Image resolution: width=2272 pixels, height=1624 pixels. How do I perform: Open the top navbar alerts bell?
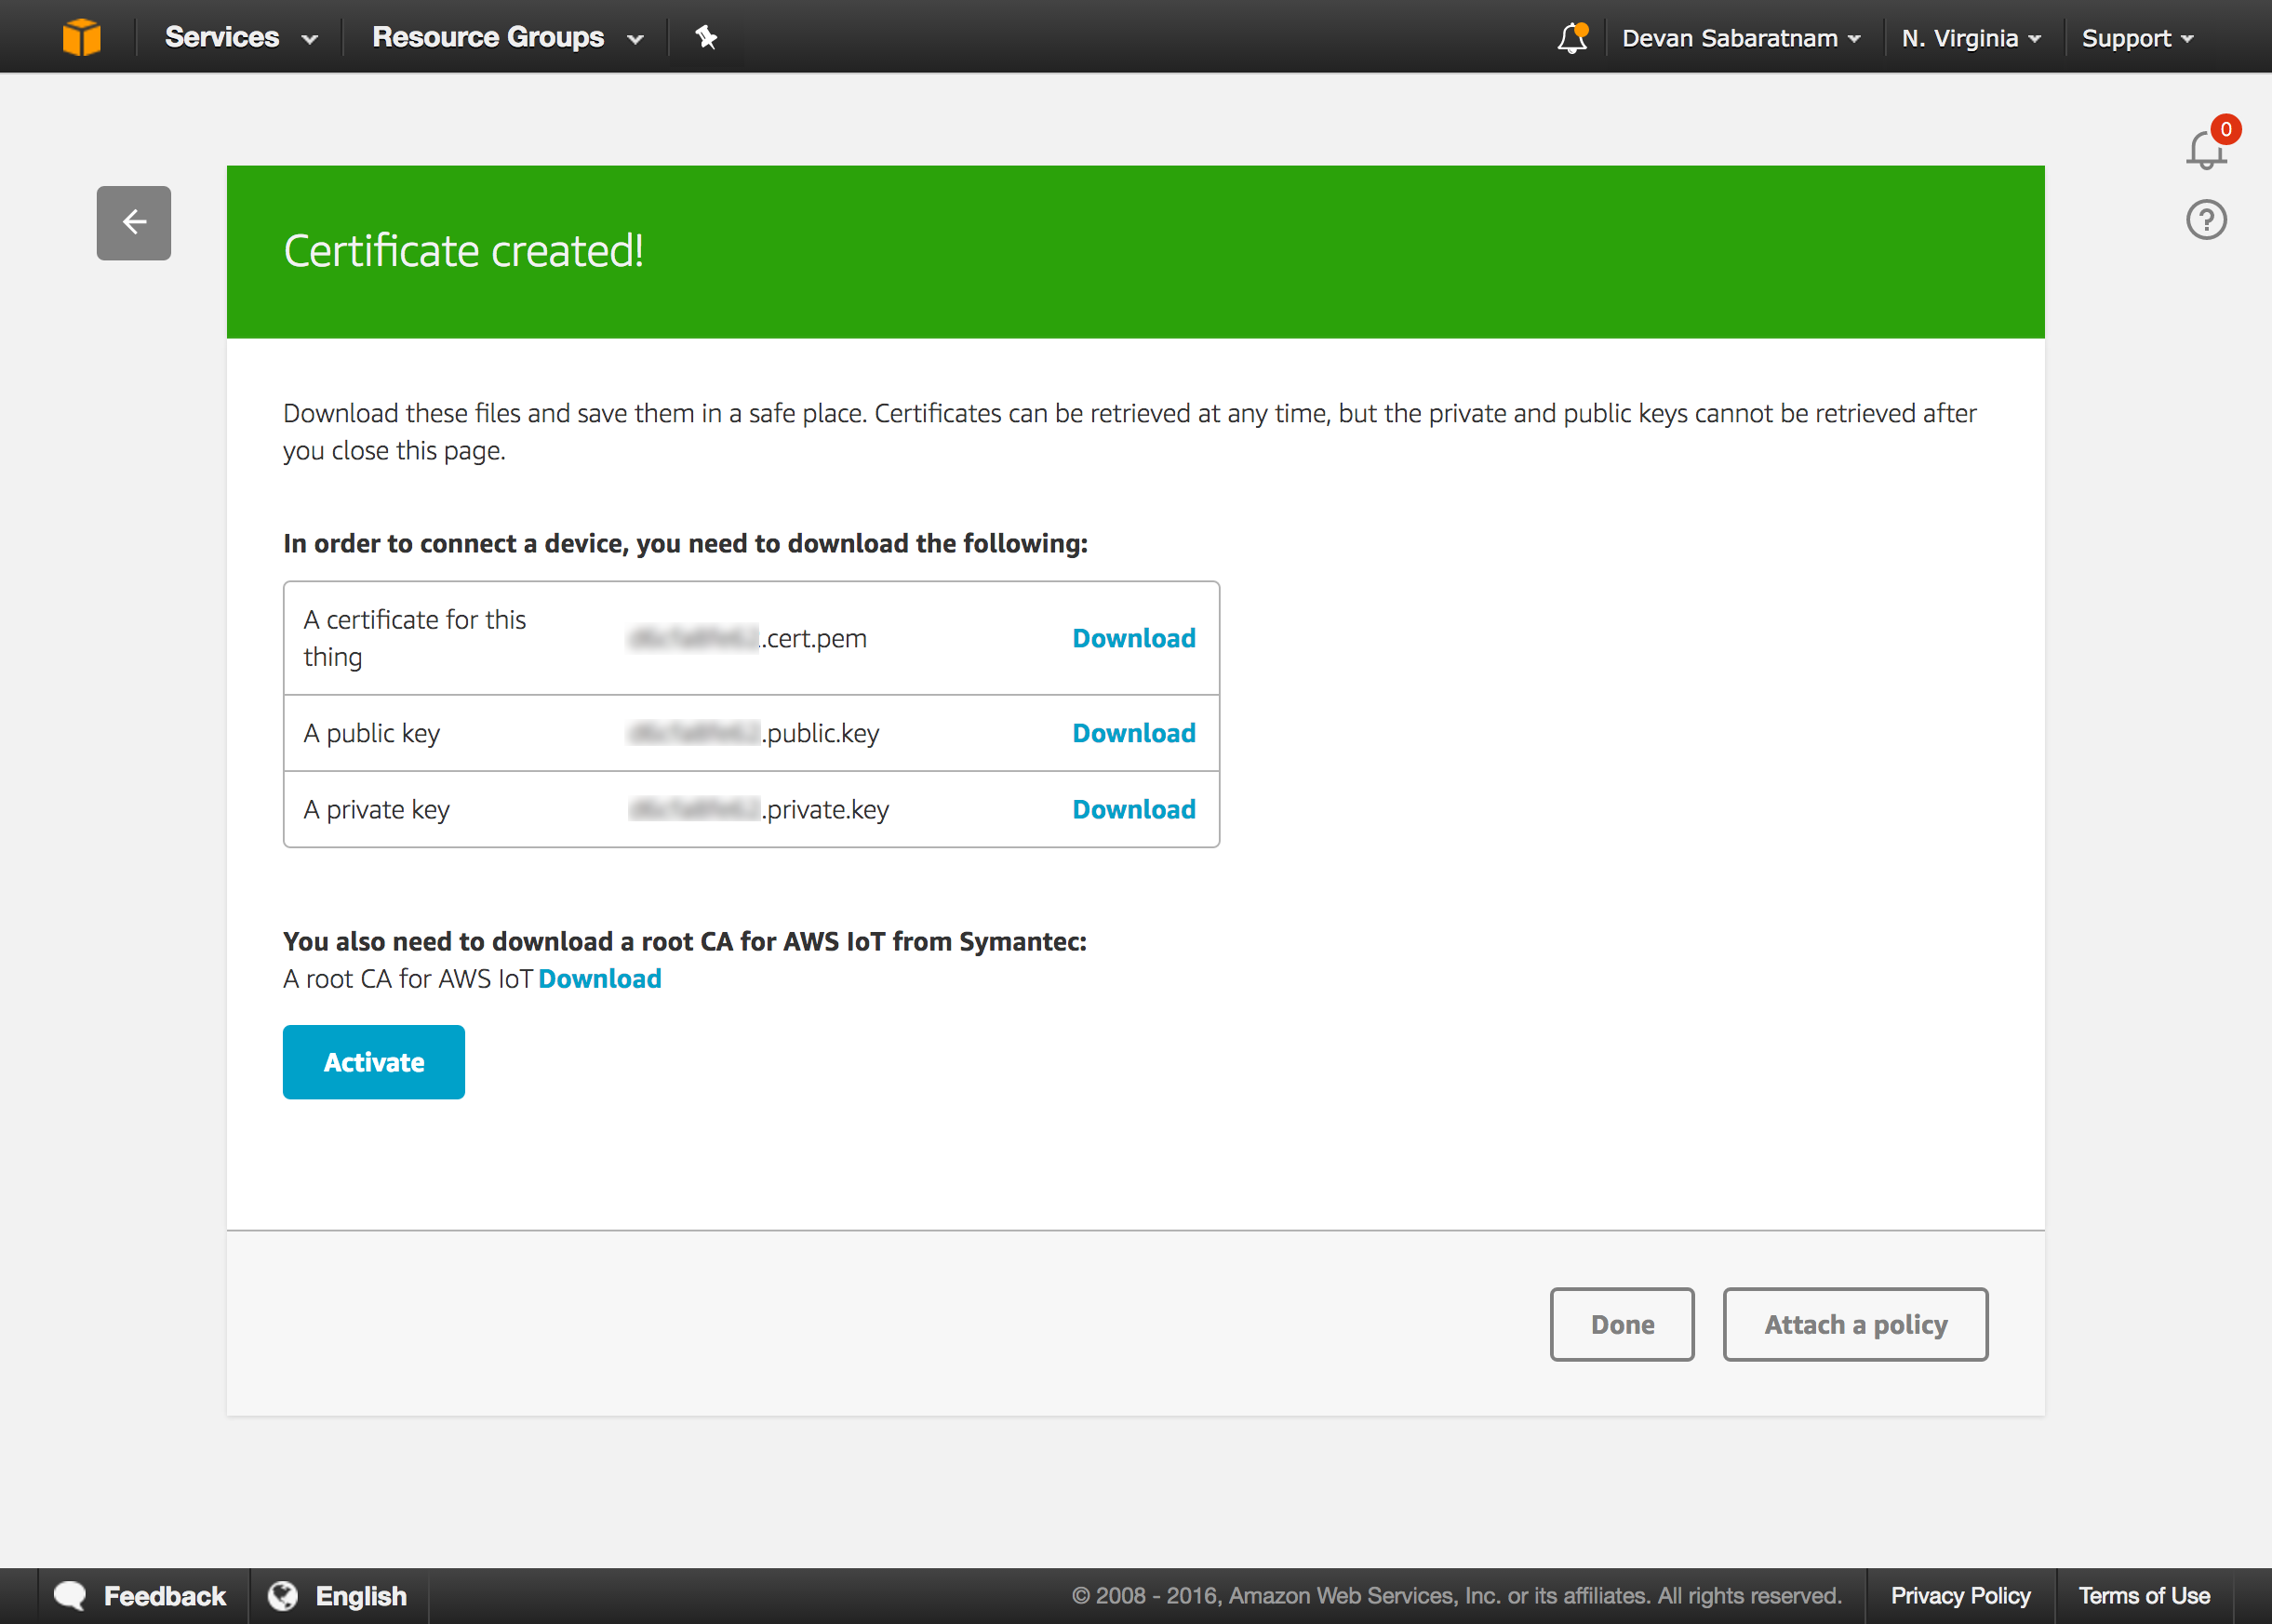1572,37
